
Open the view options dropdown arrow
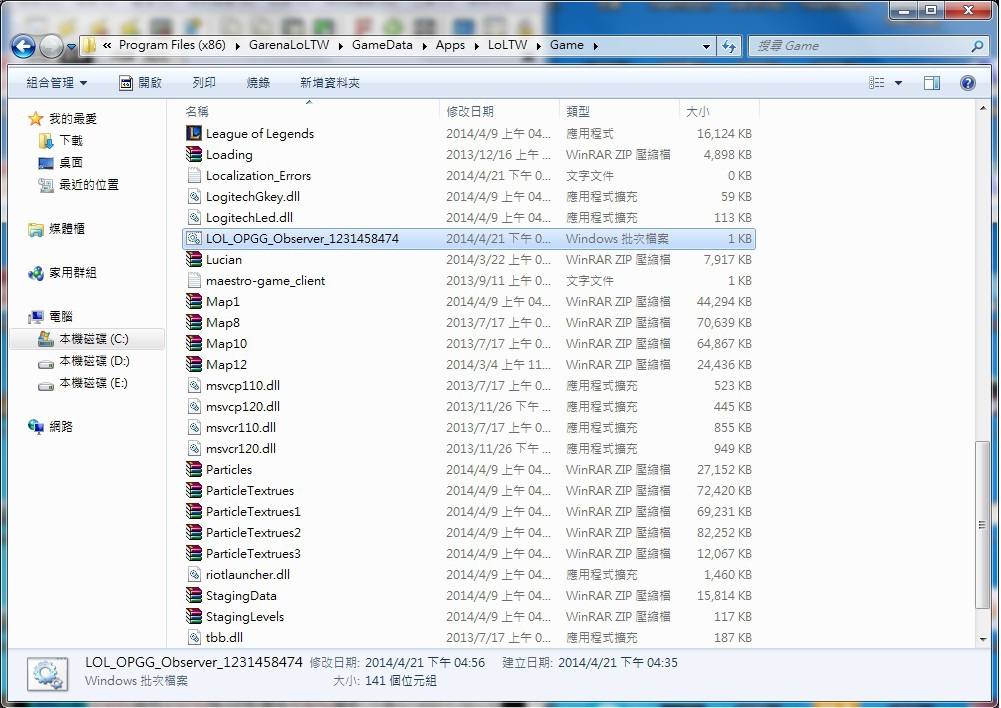click(898, 83)
